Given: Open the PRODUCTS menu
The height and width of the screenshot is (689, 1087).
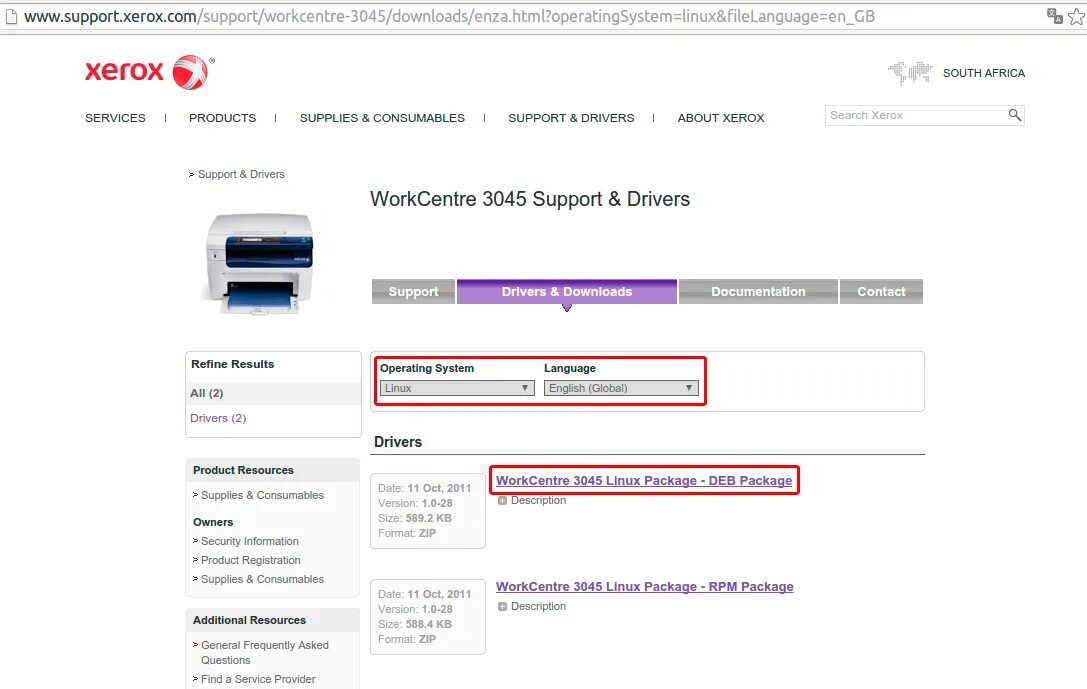Looking at the screenshot, I should click(x=222, y=118).
